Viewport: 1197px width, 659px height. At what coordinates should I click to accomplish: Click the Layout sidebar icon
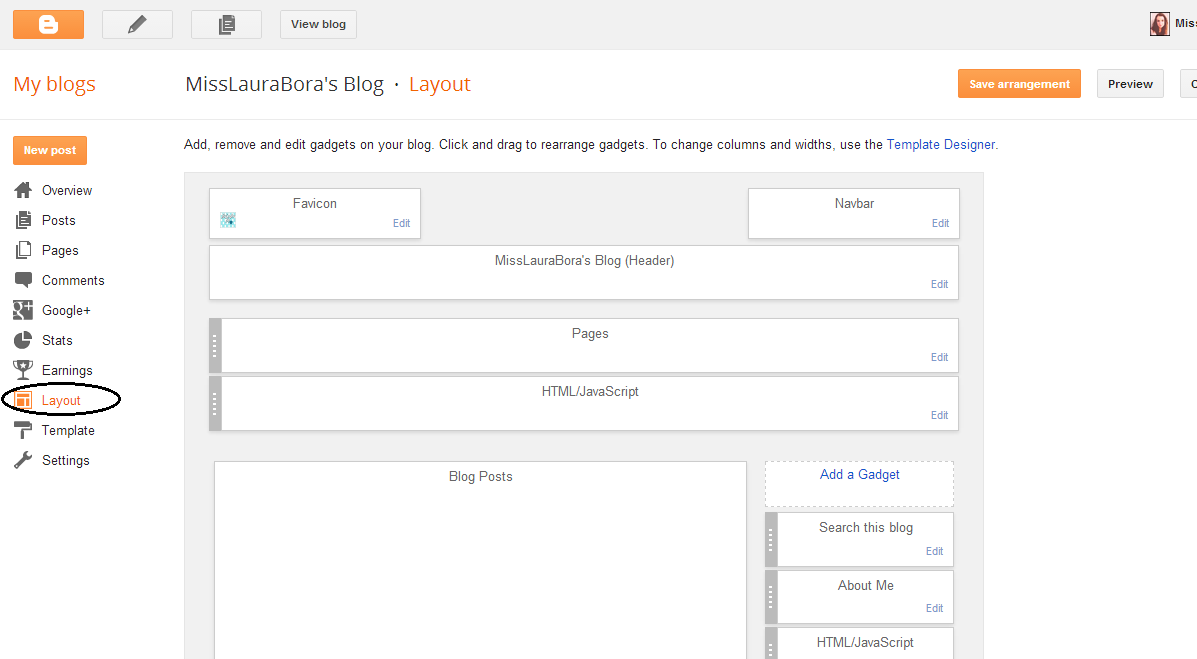23,400
